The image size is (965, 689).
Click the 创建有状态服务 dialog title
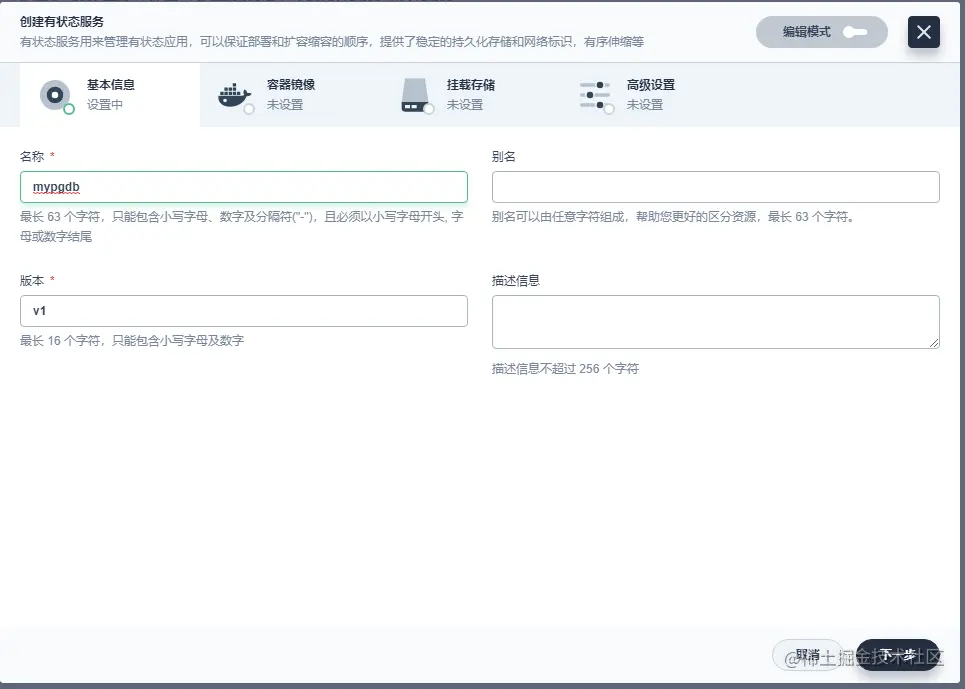click(62, 22)
